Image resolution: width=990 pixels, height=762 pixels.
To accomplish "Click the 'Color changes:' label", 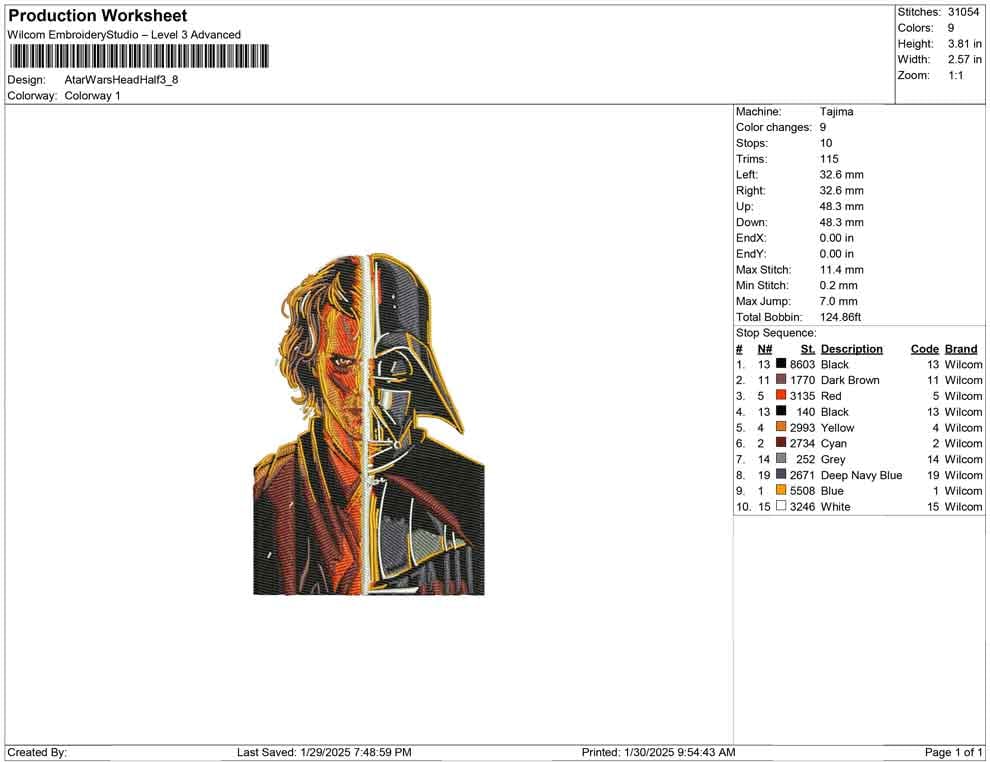I will (773, 127).
